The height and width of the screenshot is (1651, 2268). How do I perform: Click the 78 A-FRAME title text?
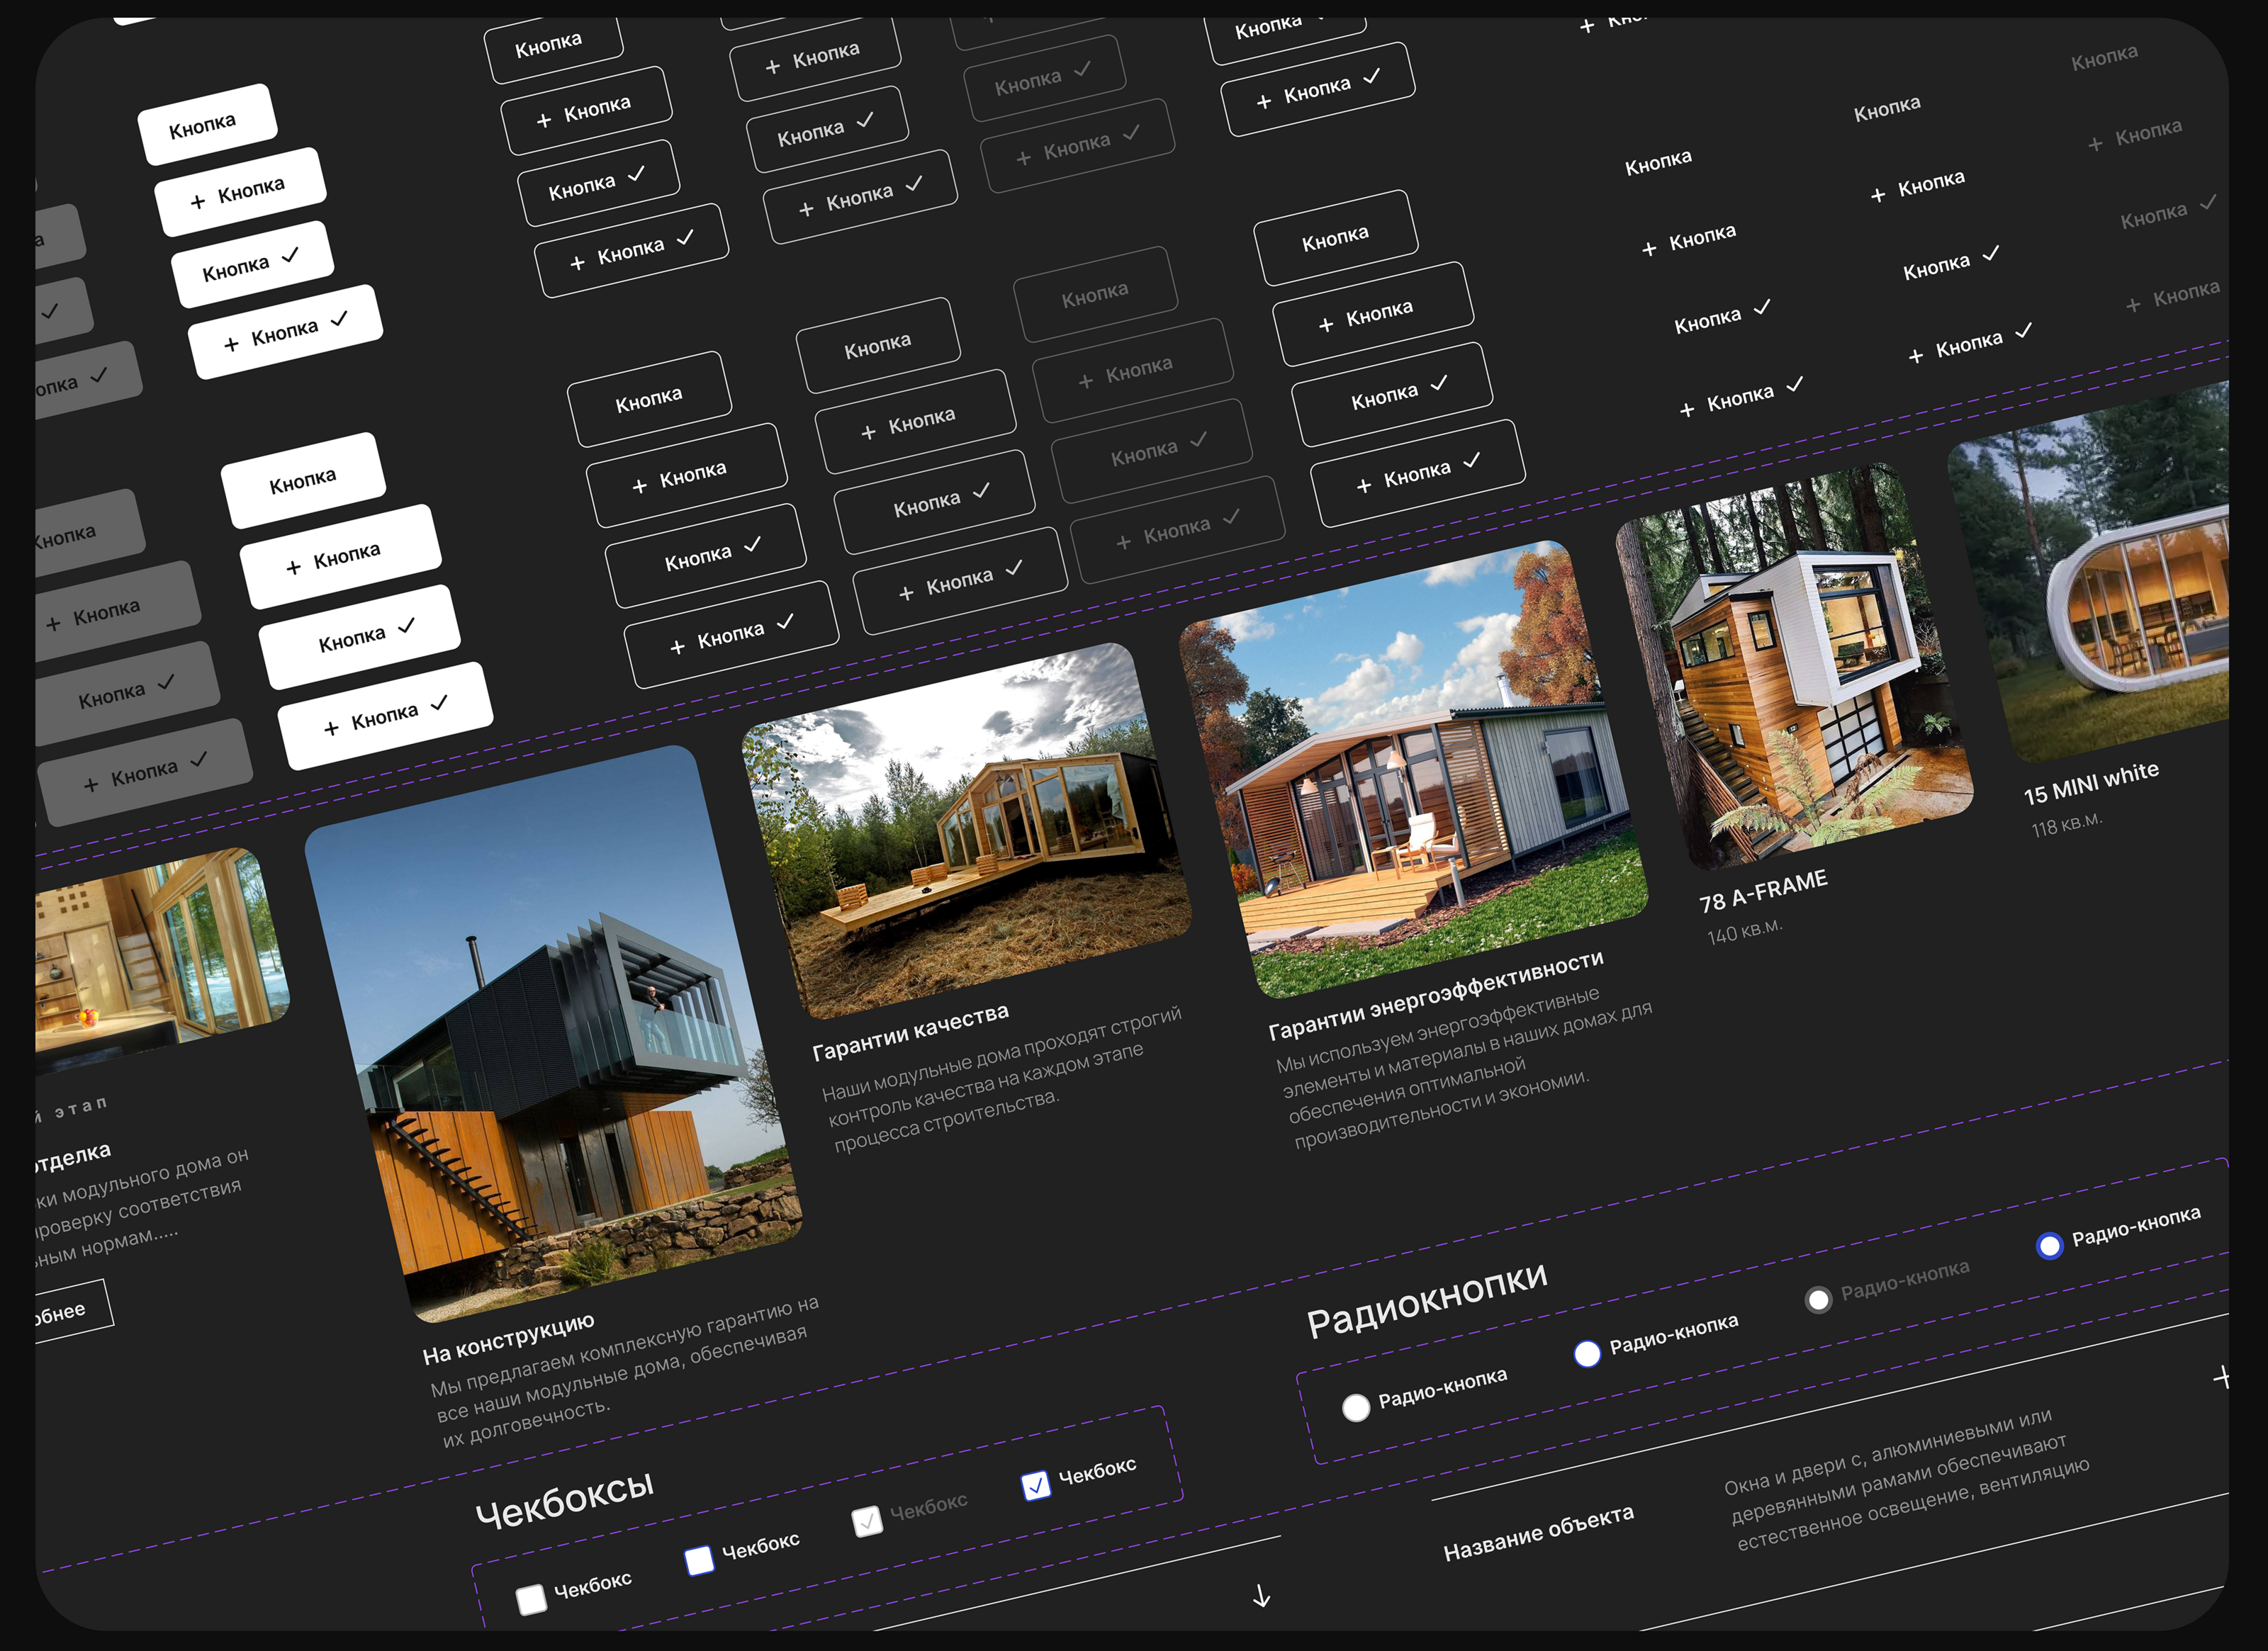tap(1763, 890)
